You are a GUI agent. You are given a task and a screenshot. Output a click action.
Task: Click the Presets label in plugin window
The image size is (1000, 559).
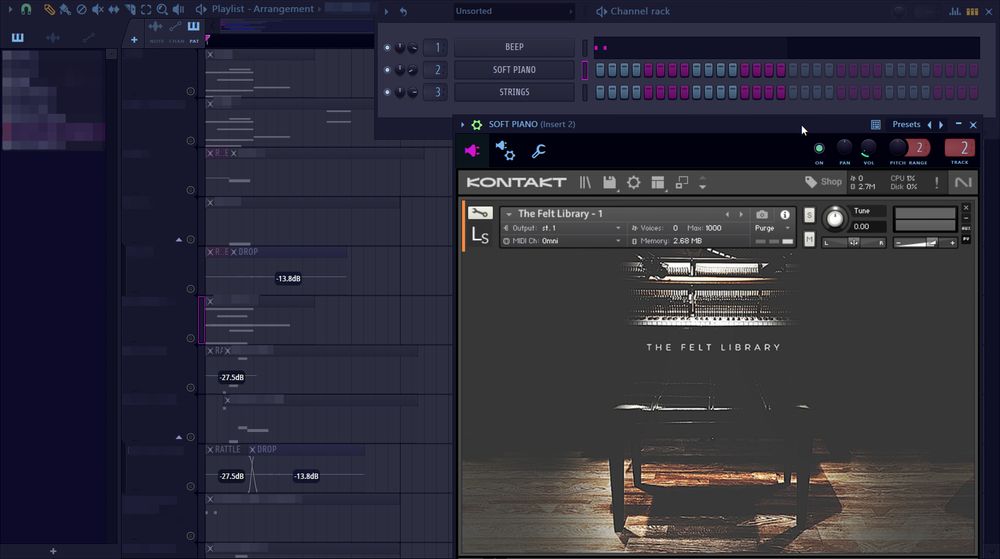906,124
